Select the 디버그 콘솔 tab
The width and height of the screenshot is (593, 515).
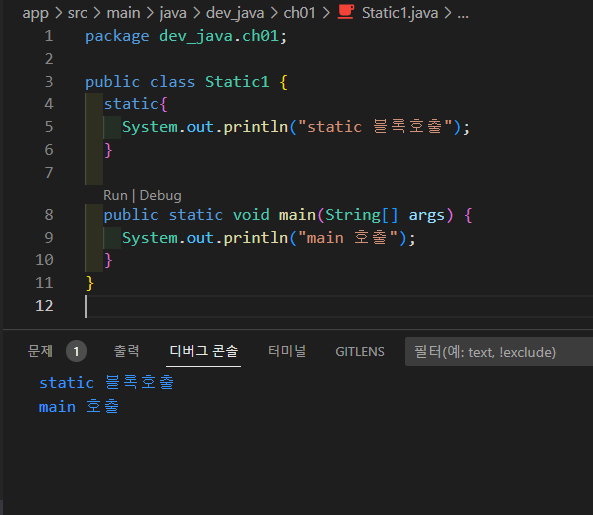point(203,351)
